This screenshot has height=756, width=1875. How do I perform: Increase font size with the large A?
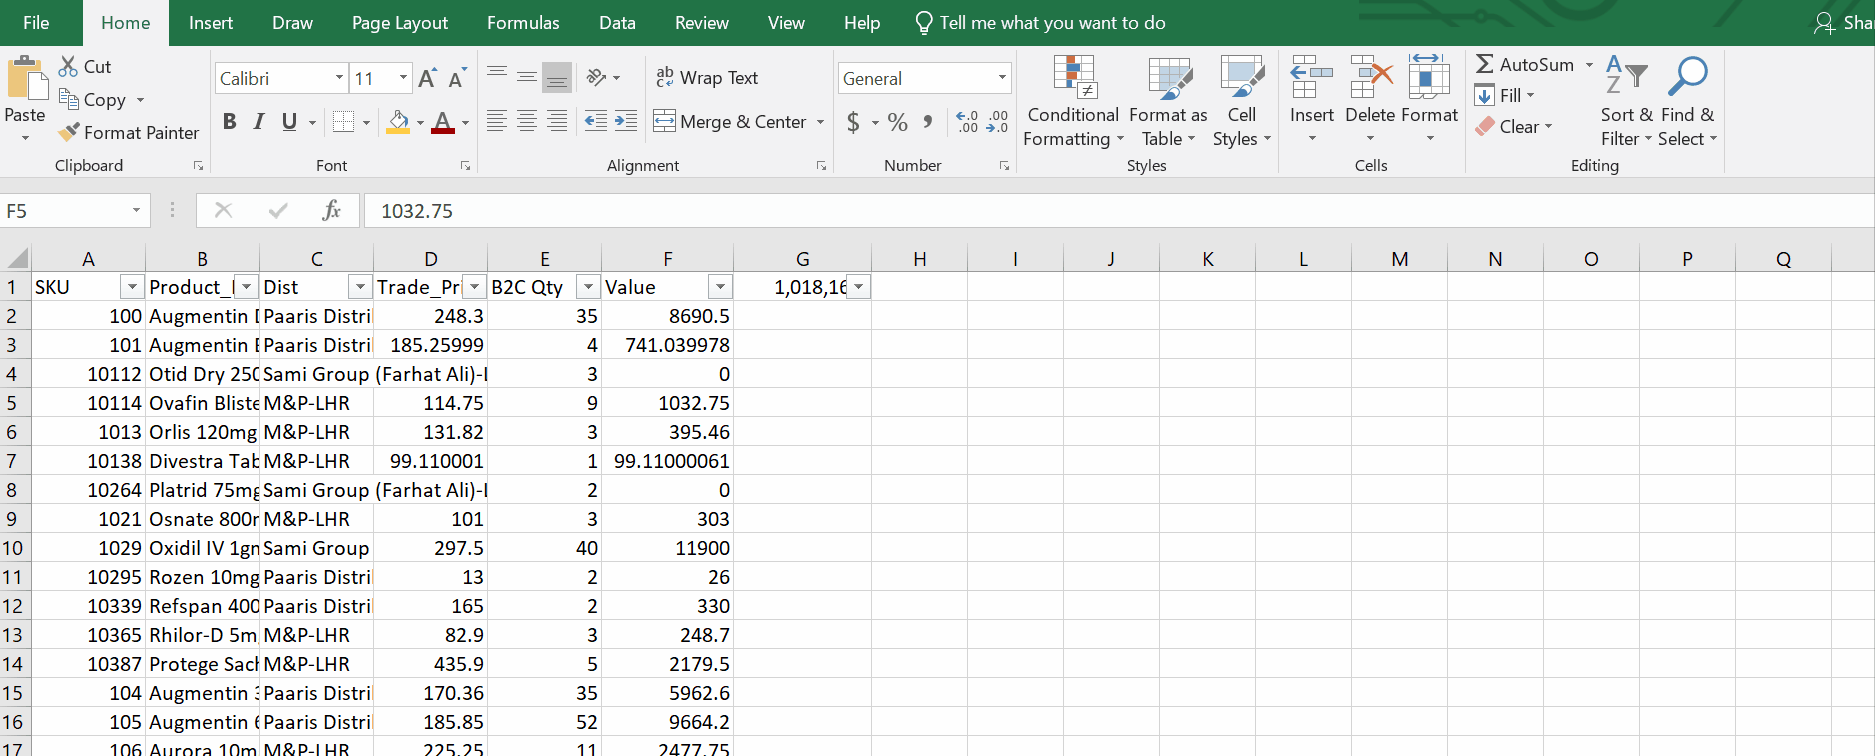point(427,78)
